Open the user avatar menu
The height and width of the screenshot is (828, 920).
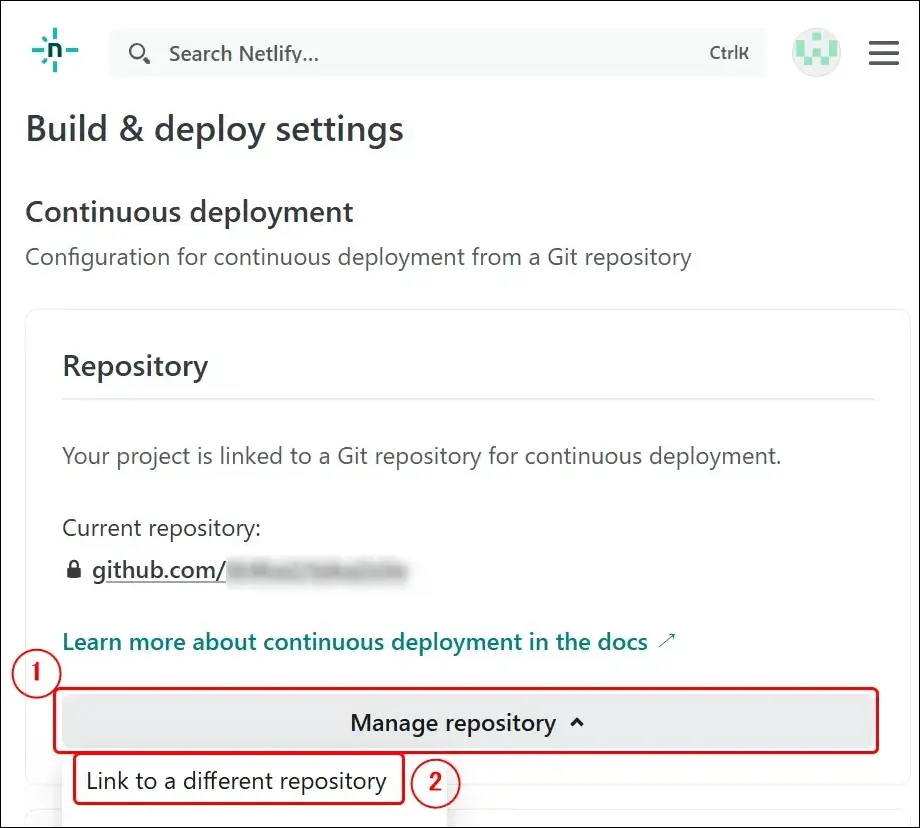pyautogui.click(x=816, y=53)
